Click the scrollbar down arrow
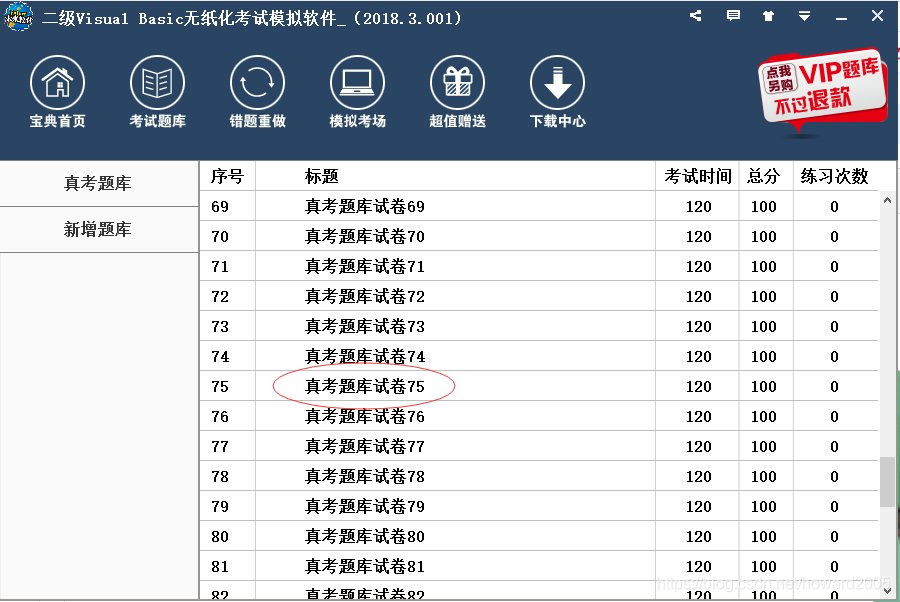 pos(887,589)
